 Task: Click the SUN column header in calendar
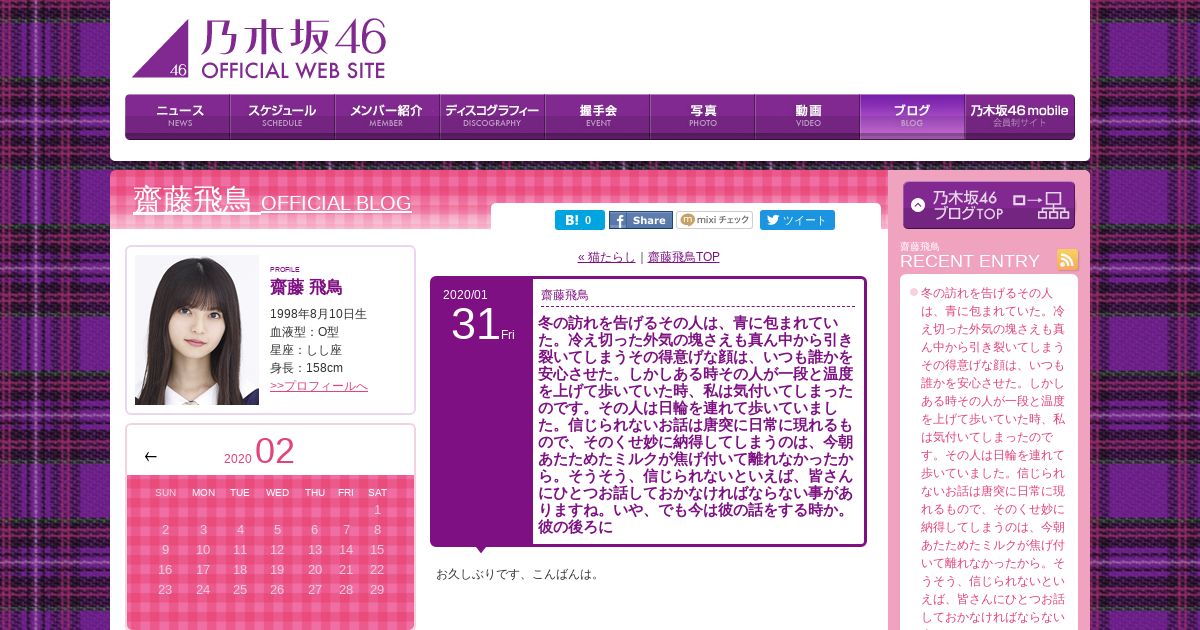[x=165, y=492]
